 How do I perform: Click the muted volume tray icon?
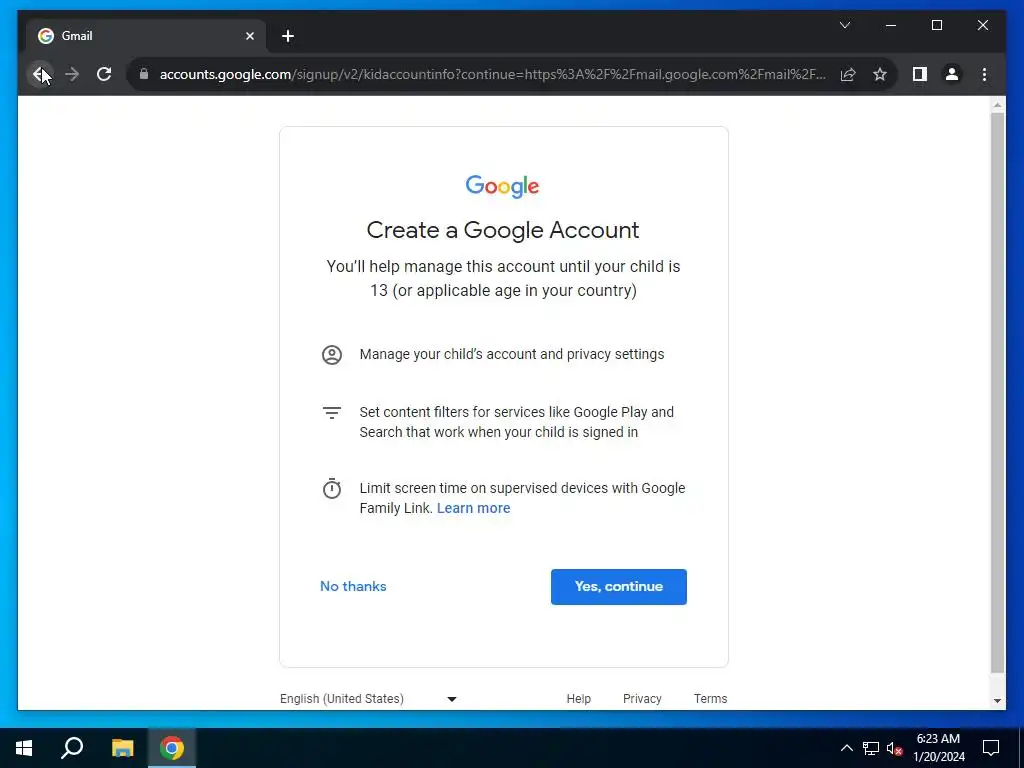[894, 748]
